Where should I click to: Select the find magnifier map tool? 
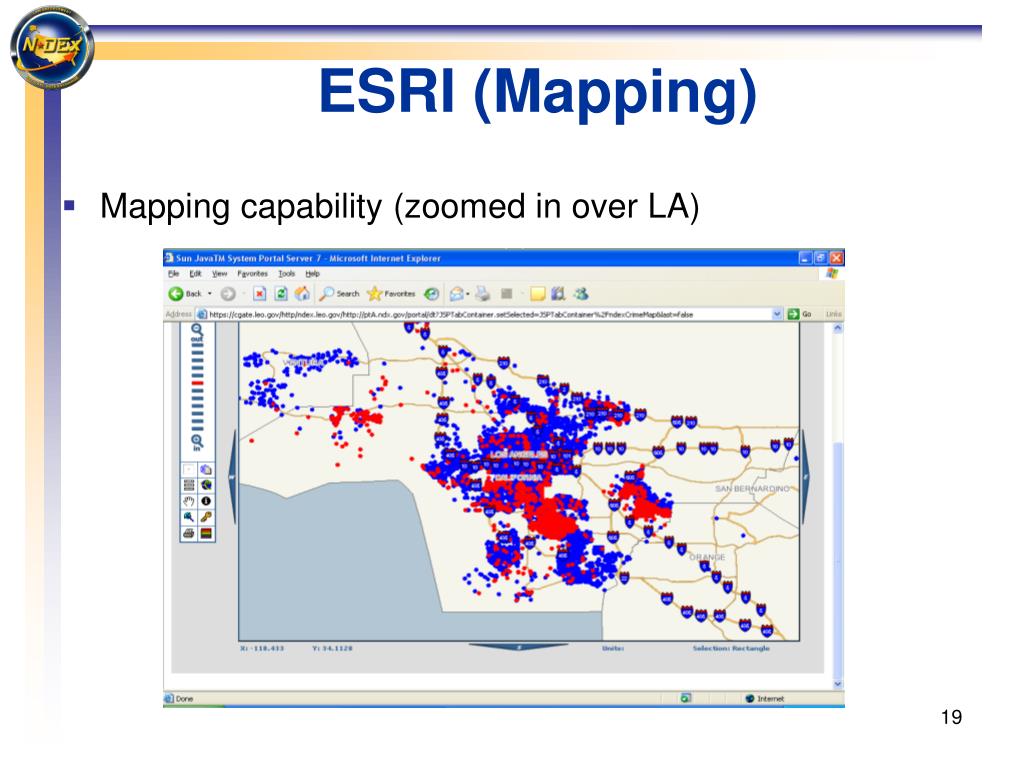pos(189,517)
